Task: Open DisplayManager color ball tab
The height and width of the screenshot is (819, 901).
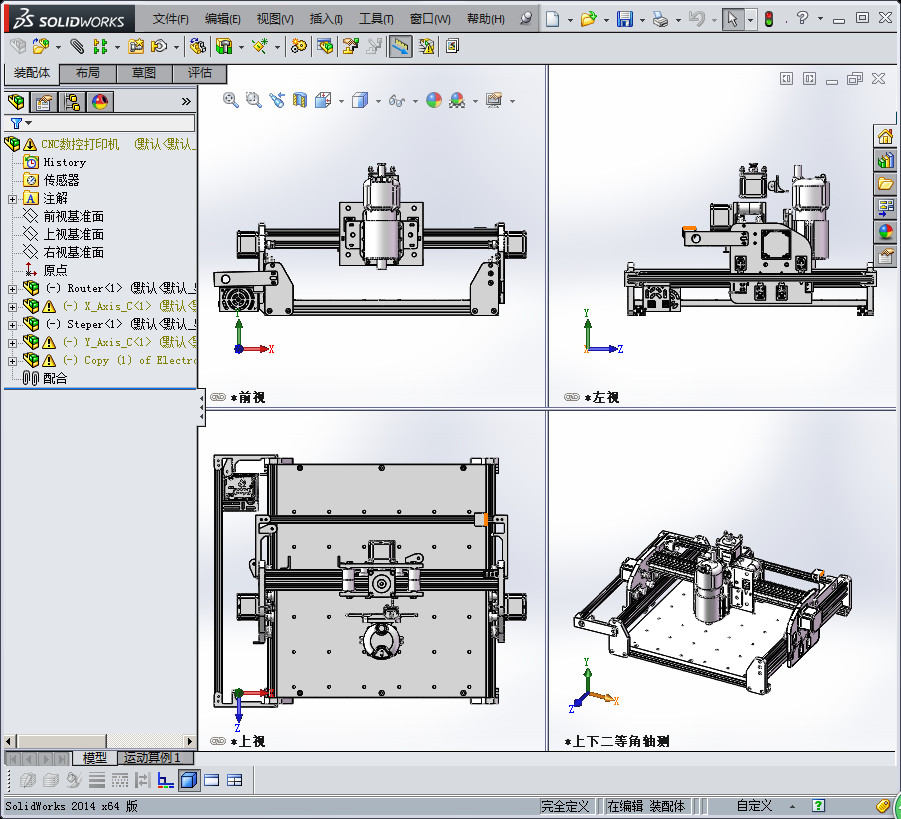Action: [100, 102]
